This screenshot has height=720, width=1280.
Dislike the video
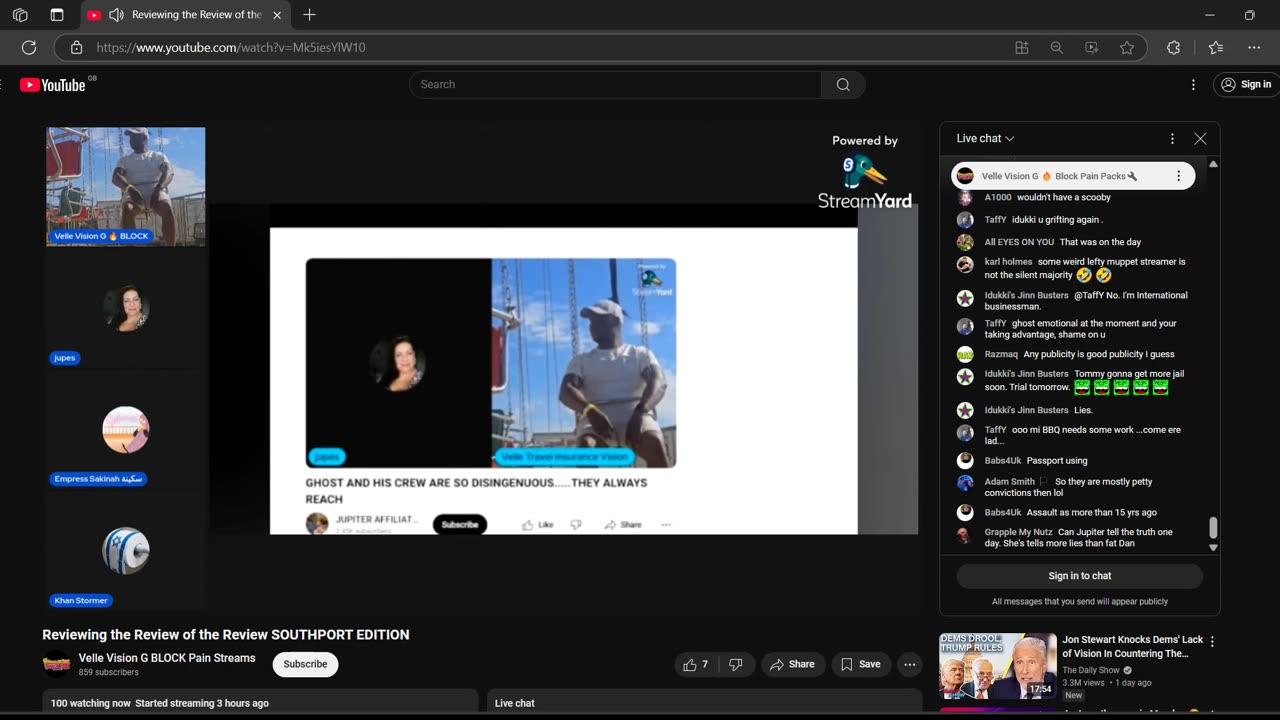(x=736, y=664)
